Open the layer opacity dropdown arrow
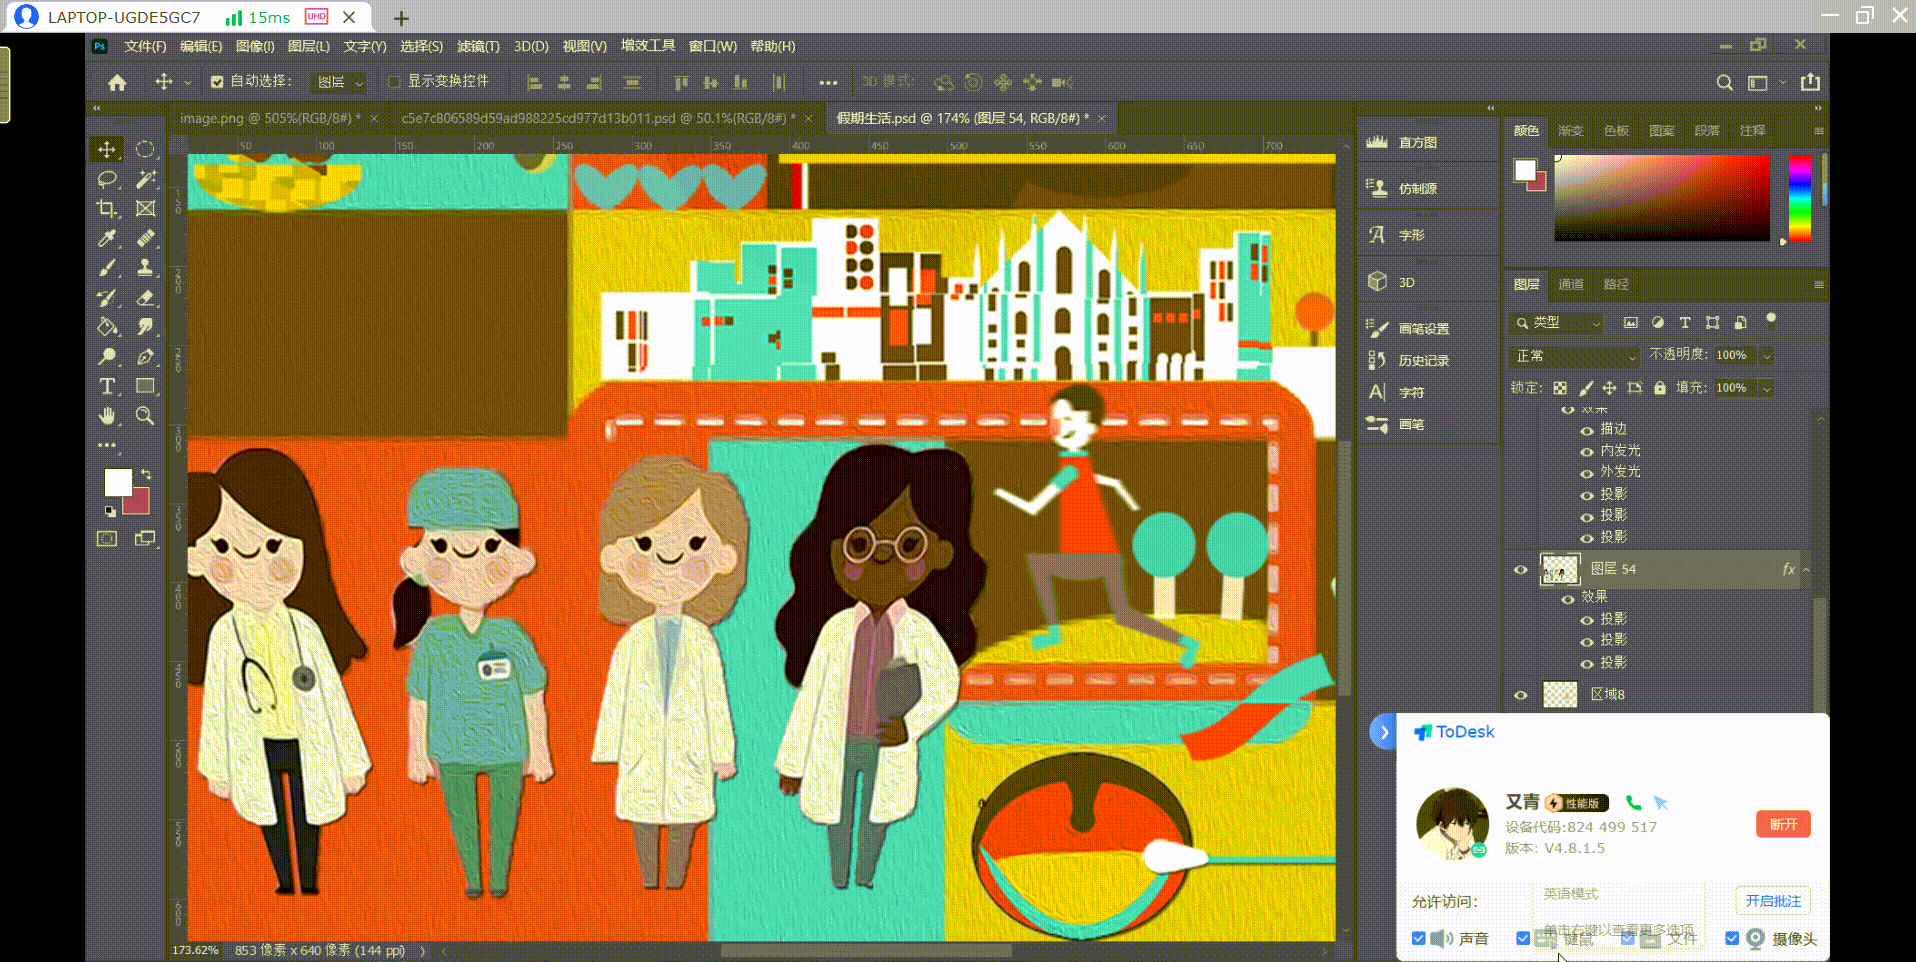 [1767, 356]
